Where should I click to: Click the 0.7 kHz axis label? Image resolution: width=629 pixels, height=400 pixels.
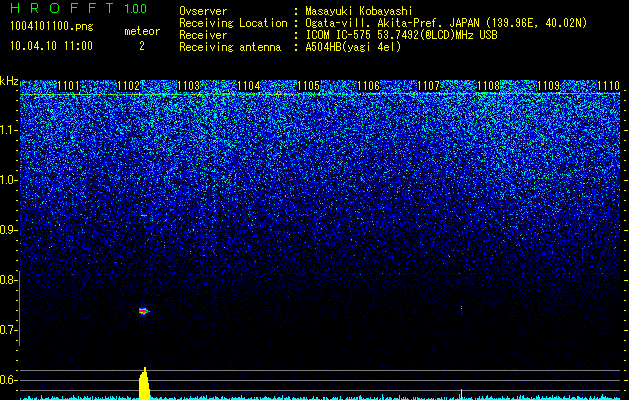tap(8, 330)
